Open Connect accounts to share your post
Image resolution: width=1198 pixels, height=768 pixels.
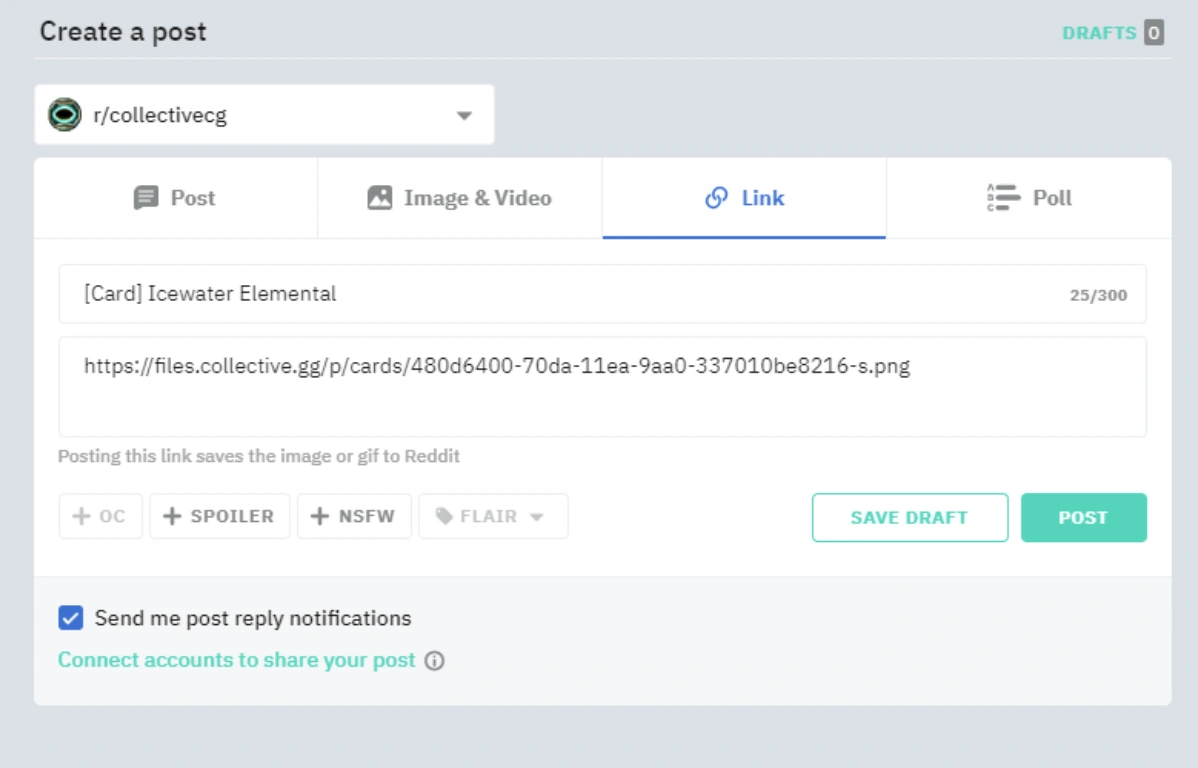point(236,660)
